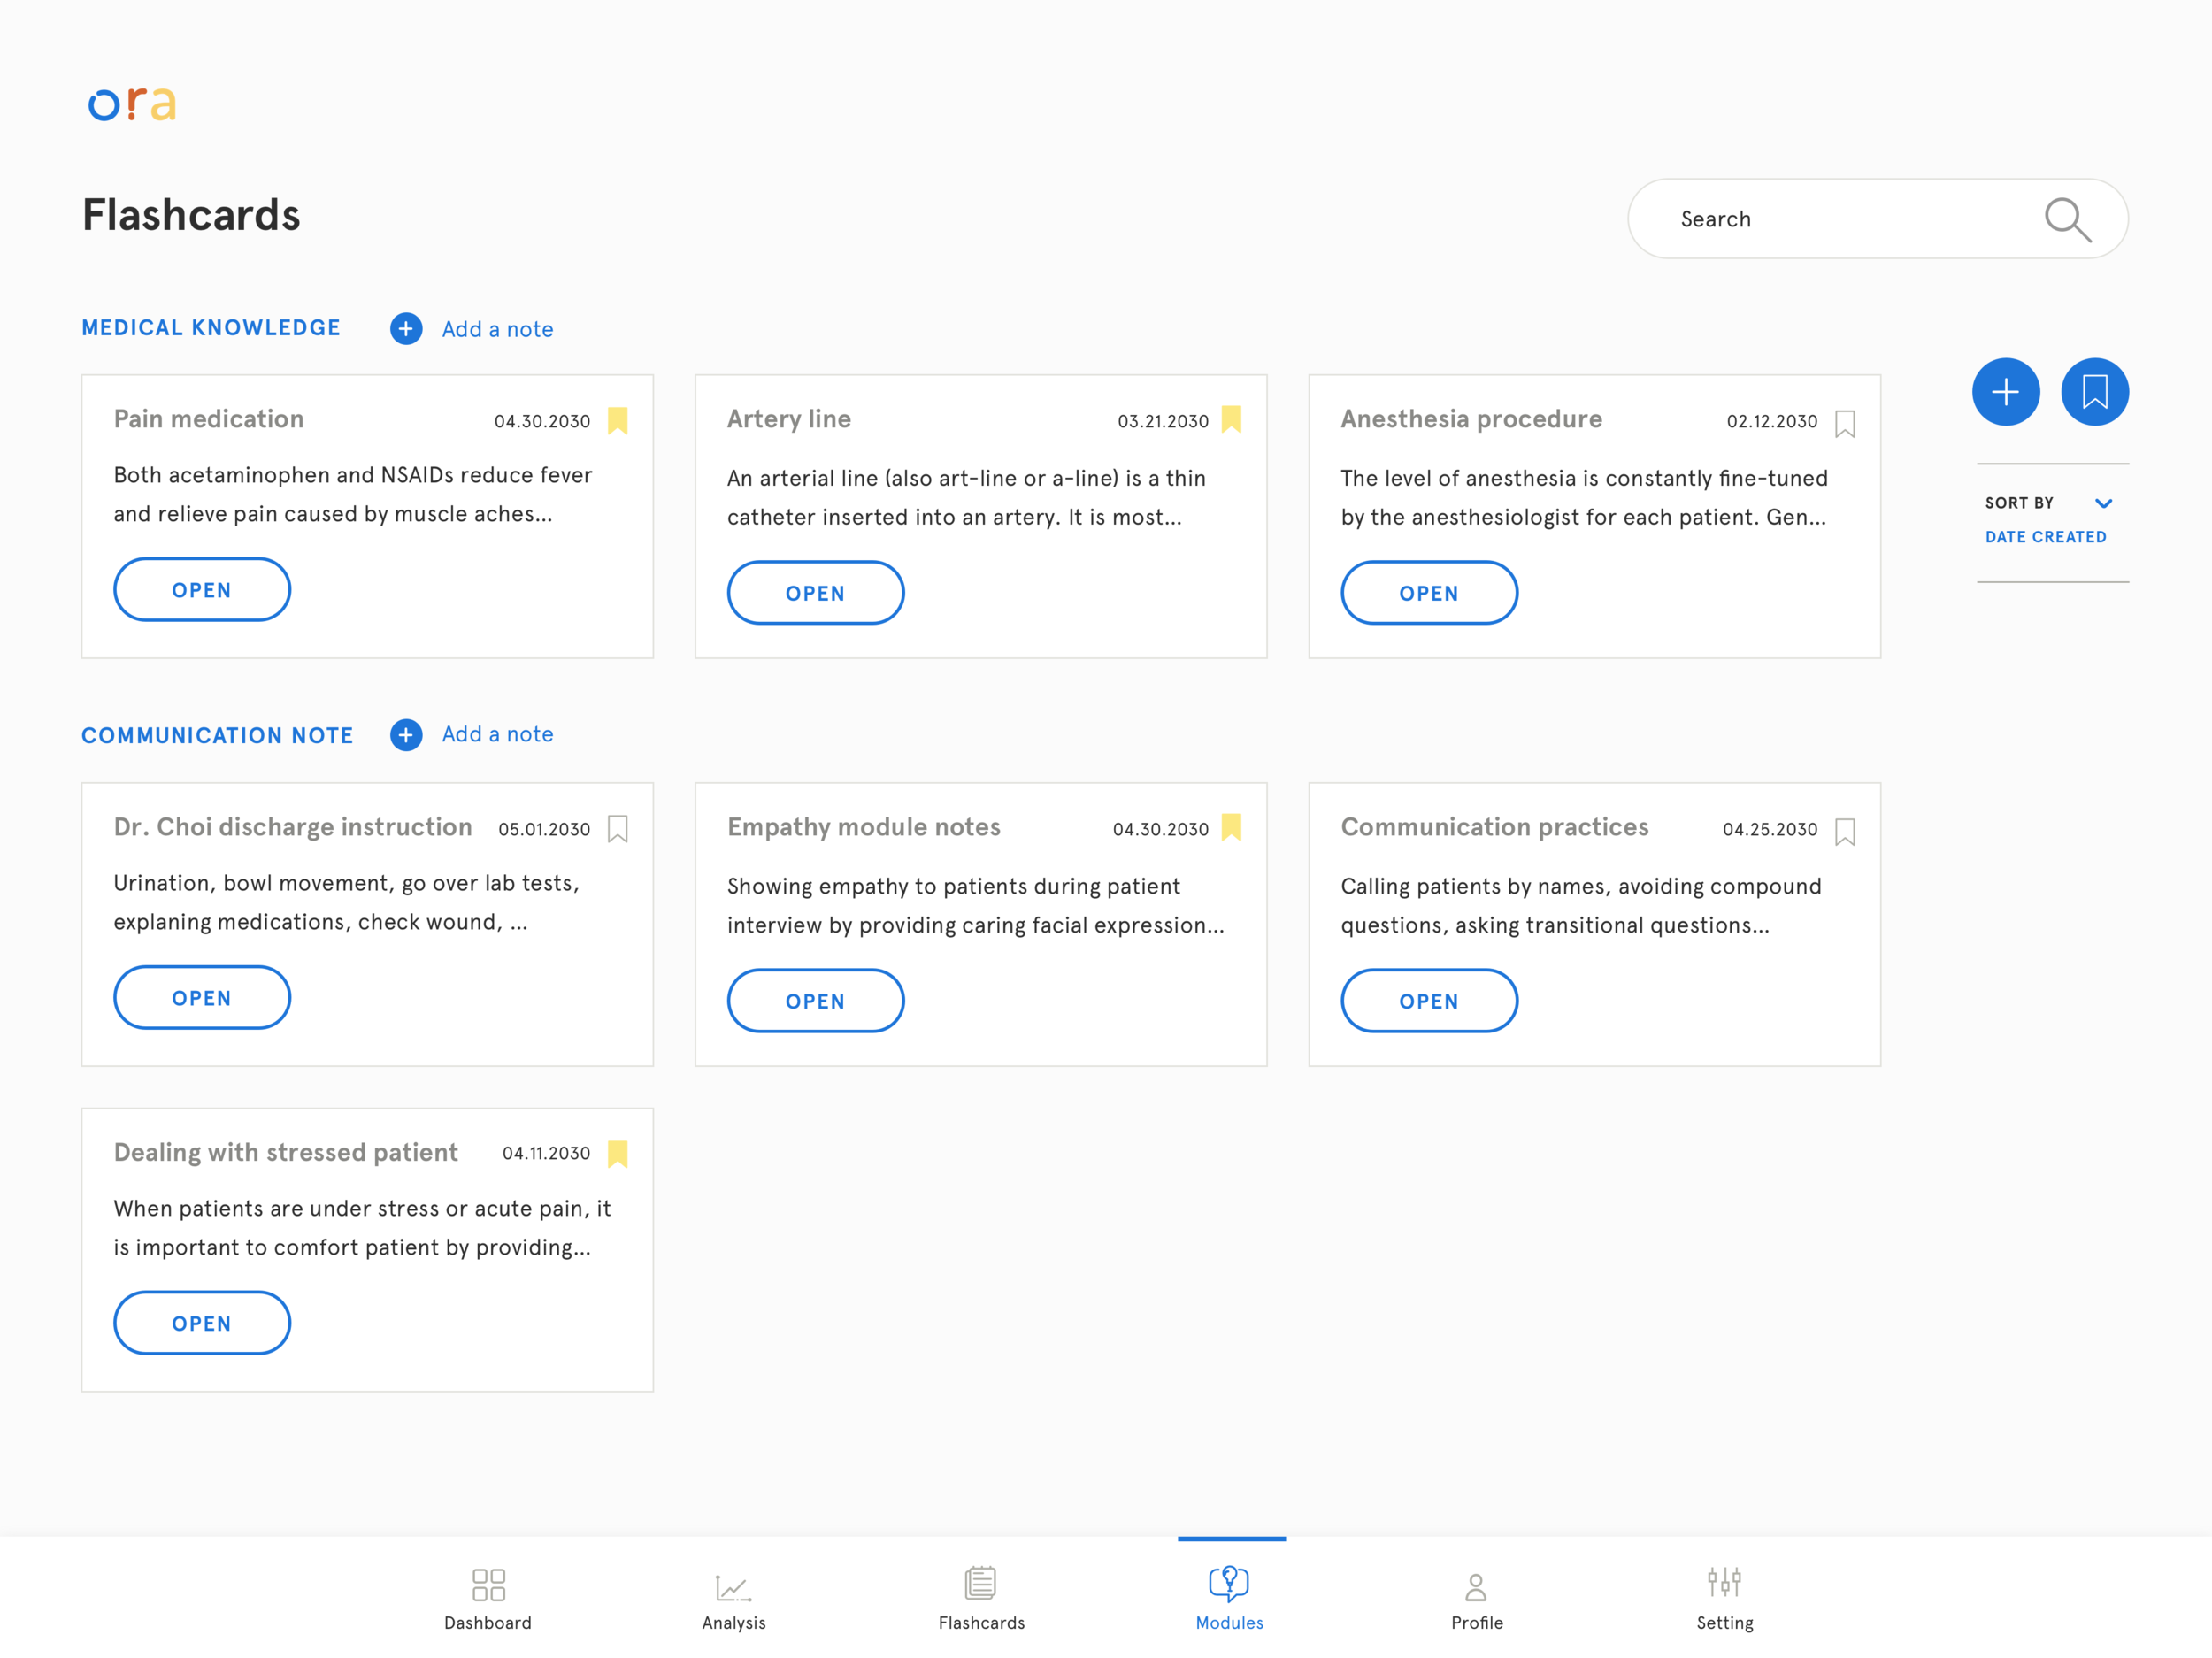This screenshot has width=2212, height=1658.
Task: Toggle bookmark on Anesthesia procedure card
Action: click(x=1845, y=424)
